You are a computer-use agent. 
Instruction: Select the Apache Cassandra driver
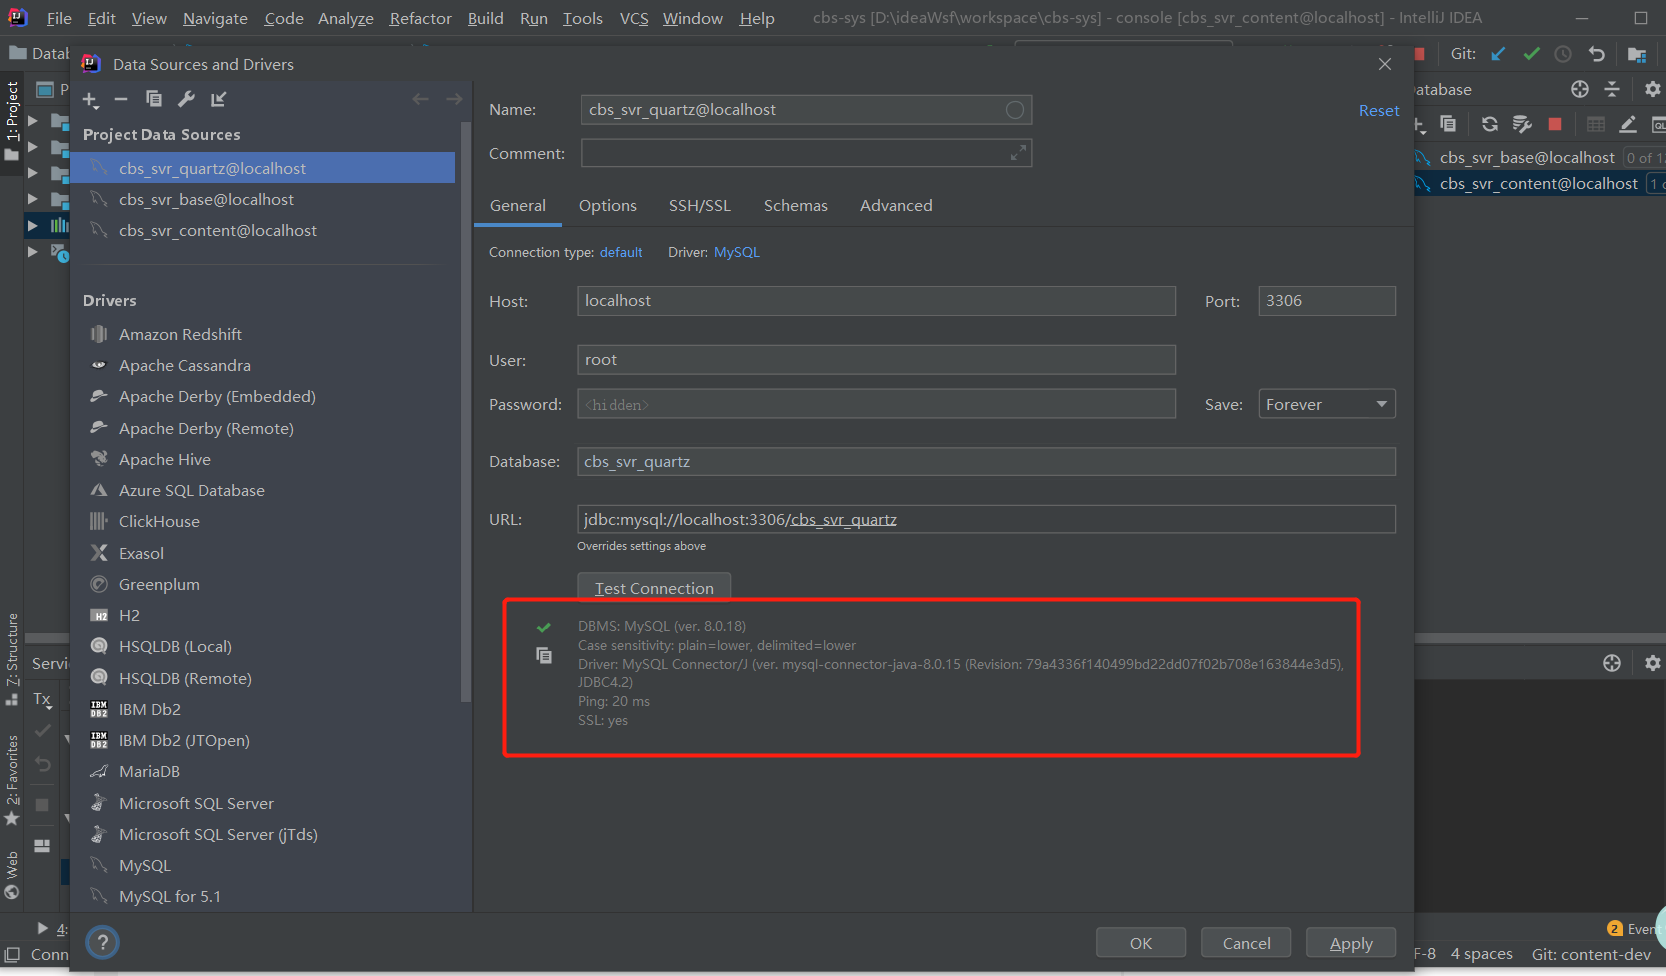tap(184, 365)
